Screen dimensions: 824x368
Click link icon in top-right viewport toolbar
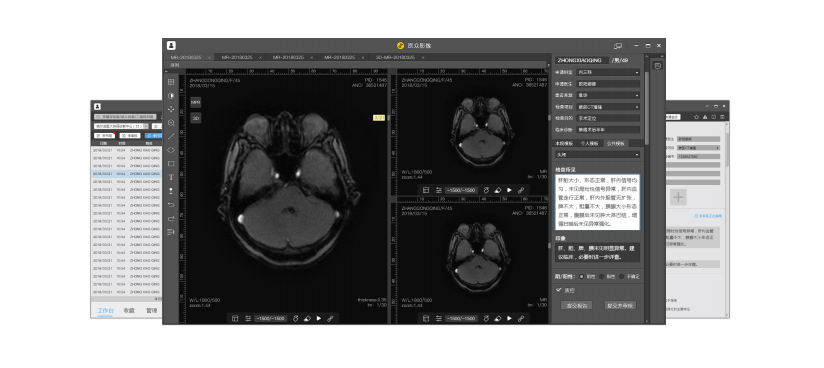[521, 190]
